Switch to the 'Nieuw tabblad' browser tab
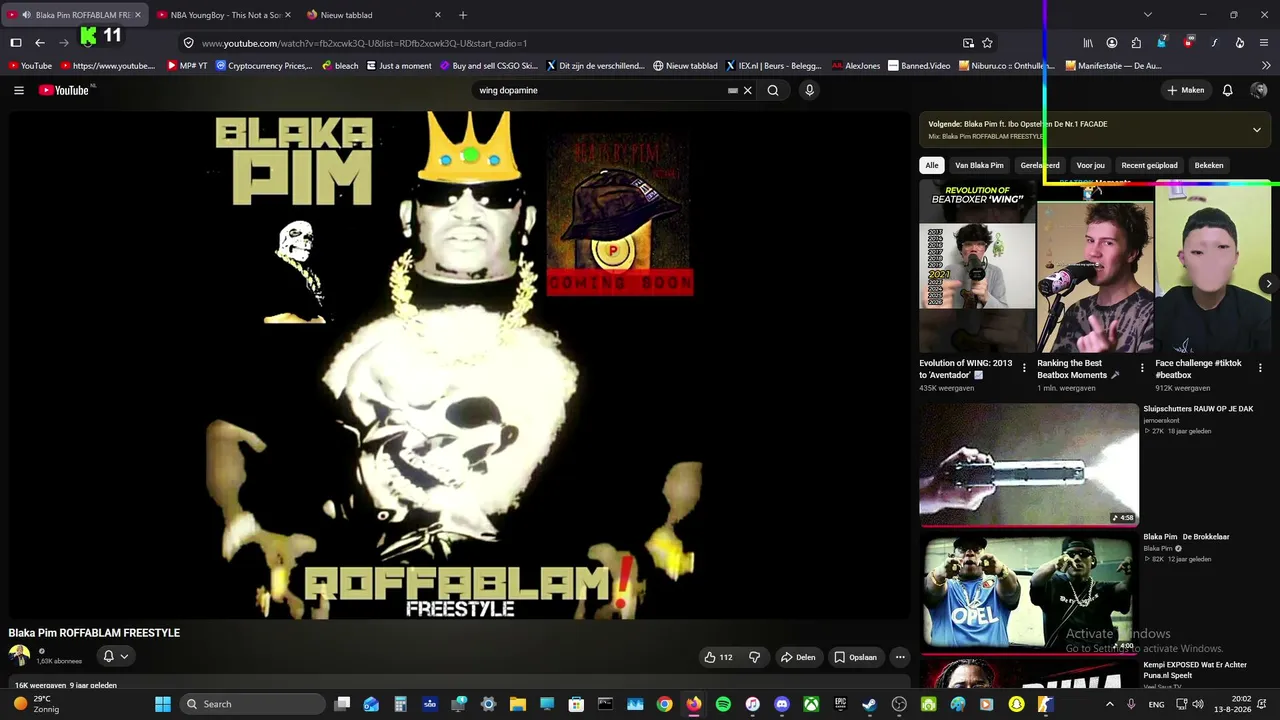Image resolution: width=1280 pixels, height=720 pixels. coord(373,15)
